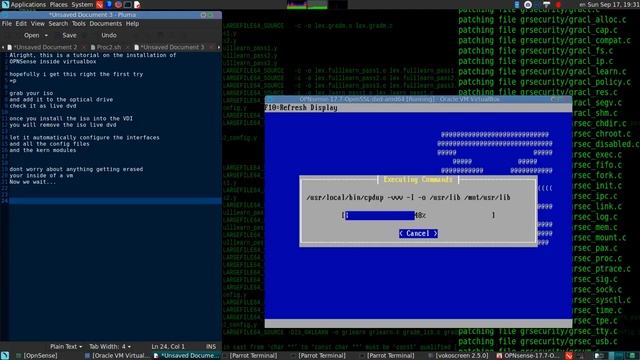Expand the Open recent files dropdown arrow
Screen dimensions: 640x360
[46, 36]
